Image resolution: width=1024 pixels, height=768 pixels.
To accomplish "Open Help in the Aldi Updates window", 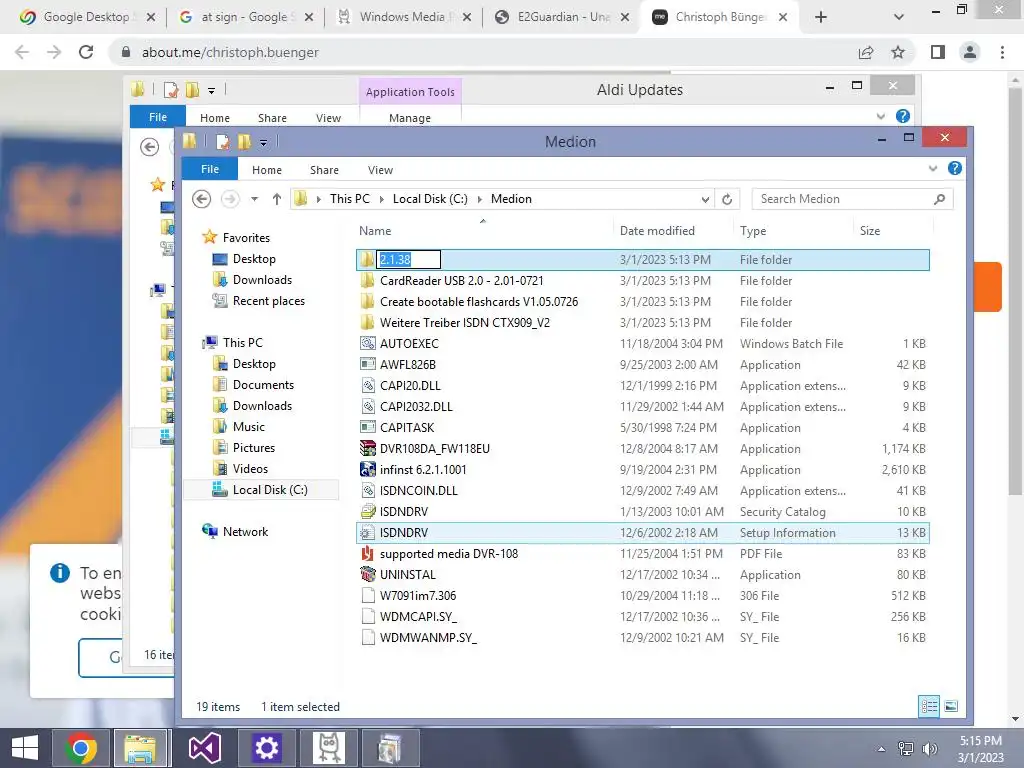I will 903,116.
